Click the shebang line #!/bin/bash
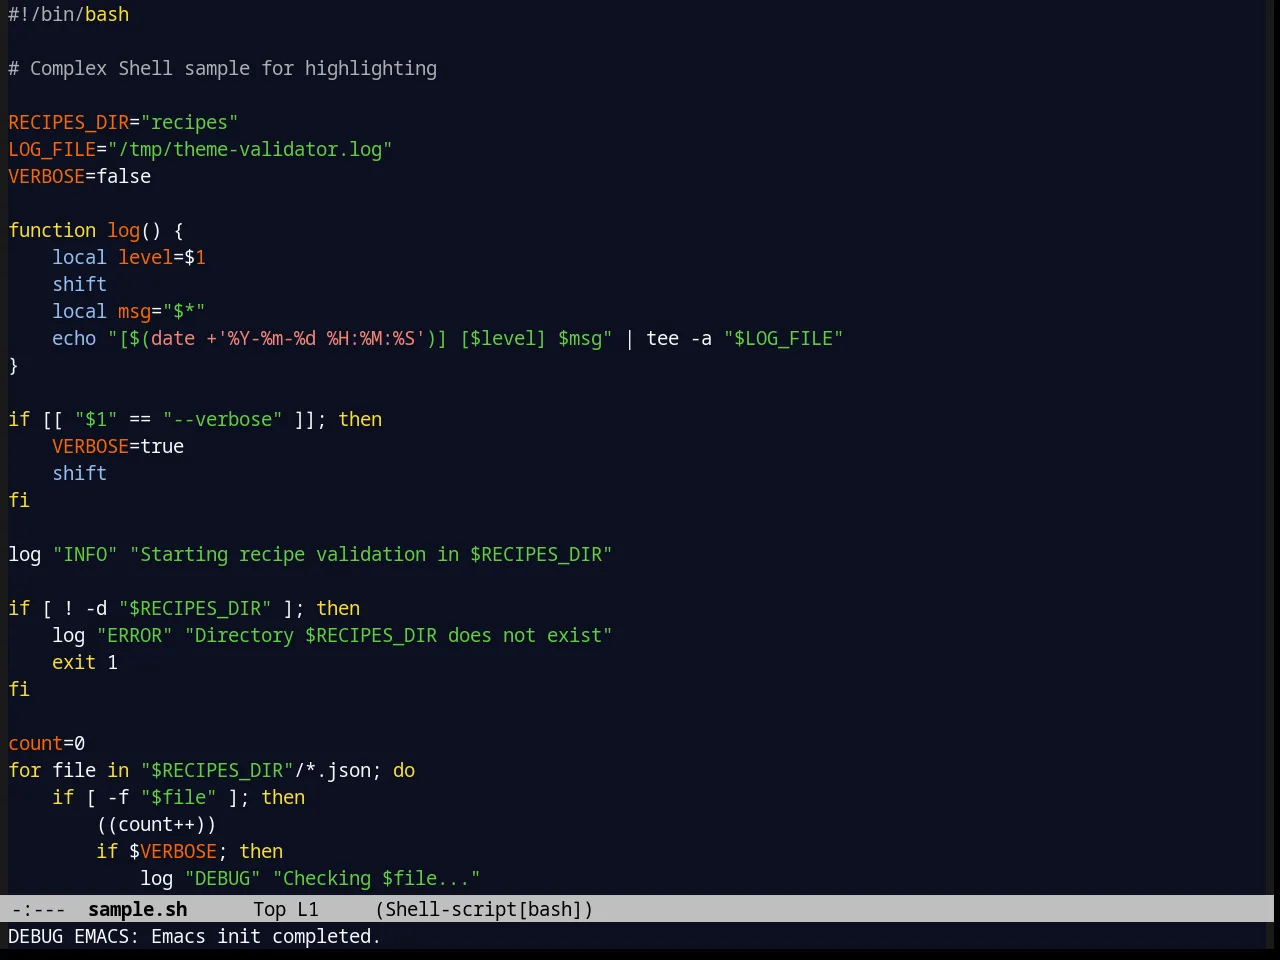The width and height of the screenshot is (1280, 960). pos(69,14)
